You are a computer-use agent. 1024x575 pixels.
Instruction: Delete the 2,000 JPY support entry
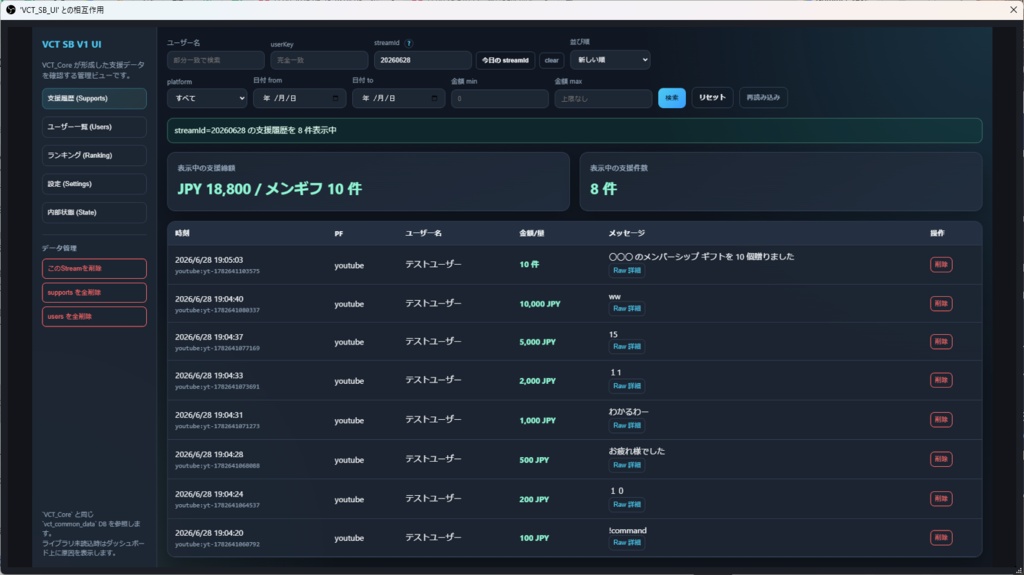click(x=941, y=380)
